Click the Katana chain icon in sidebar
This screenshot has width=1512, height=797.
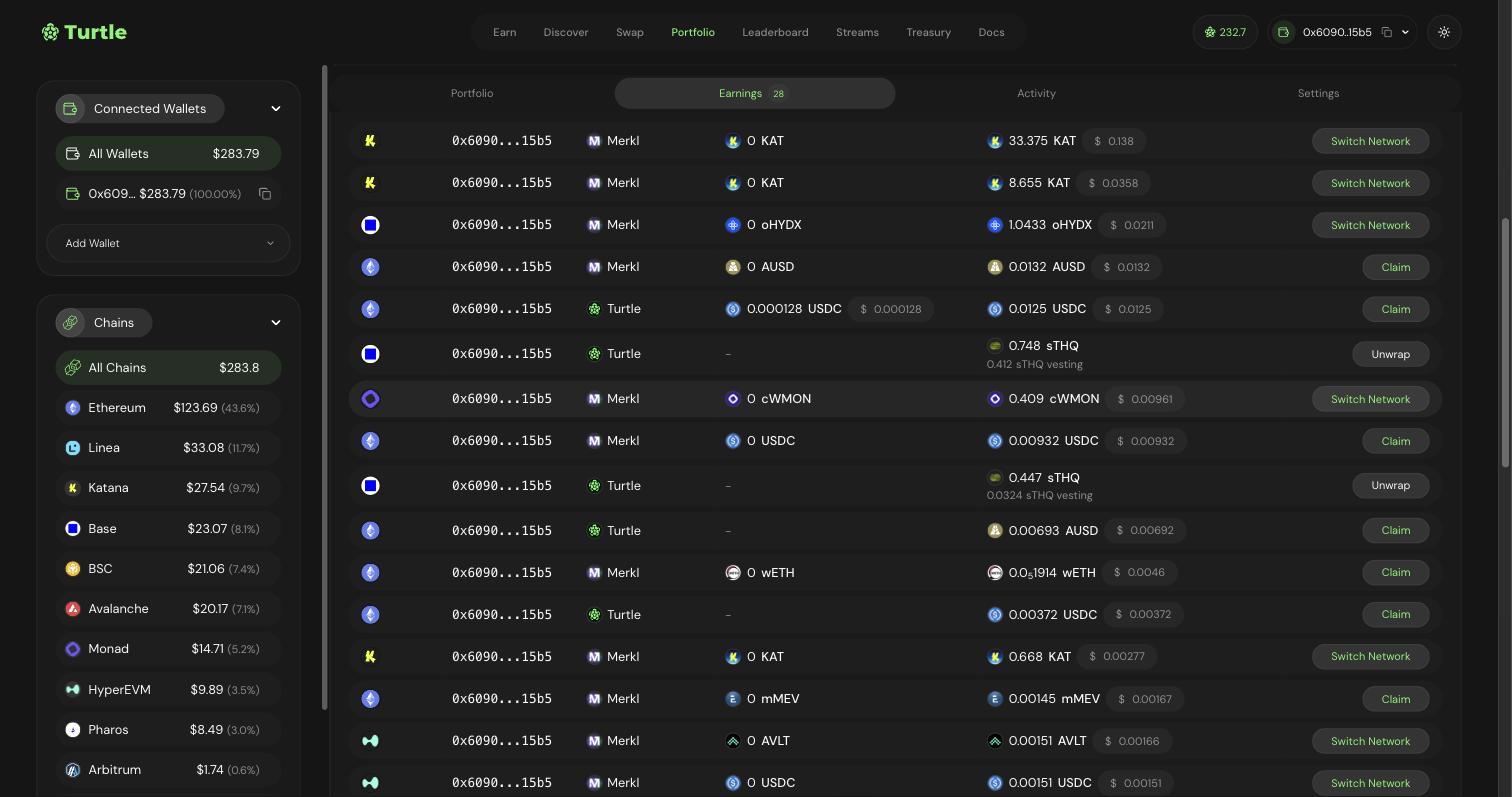pos(72,488)
